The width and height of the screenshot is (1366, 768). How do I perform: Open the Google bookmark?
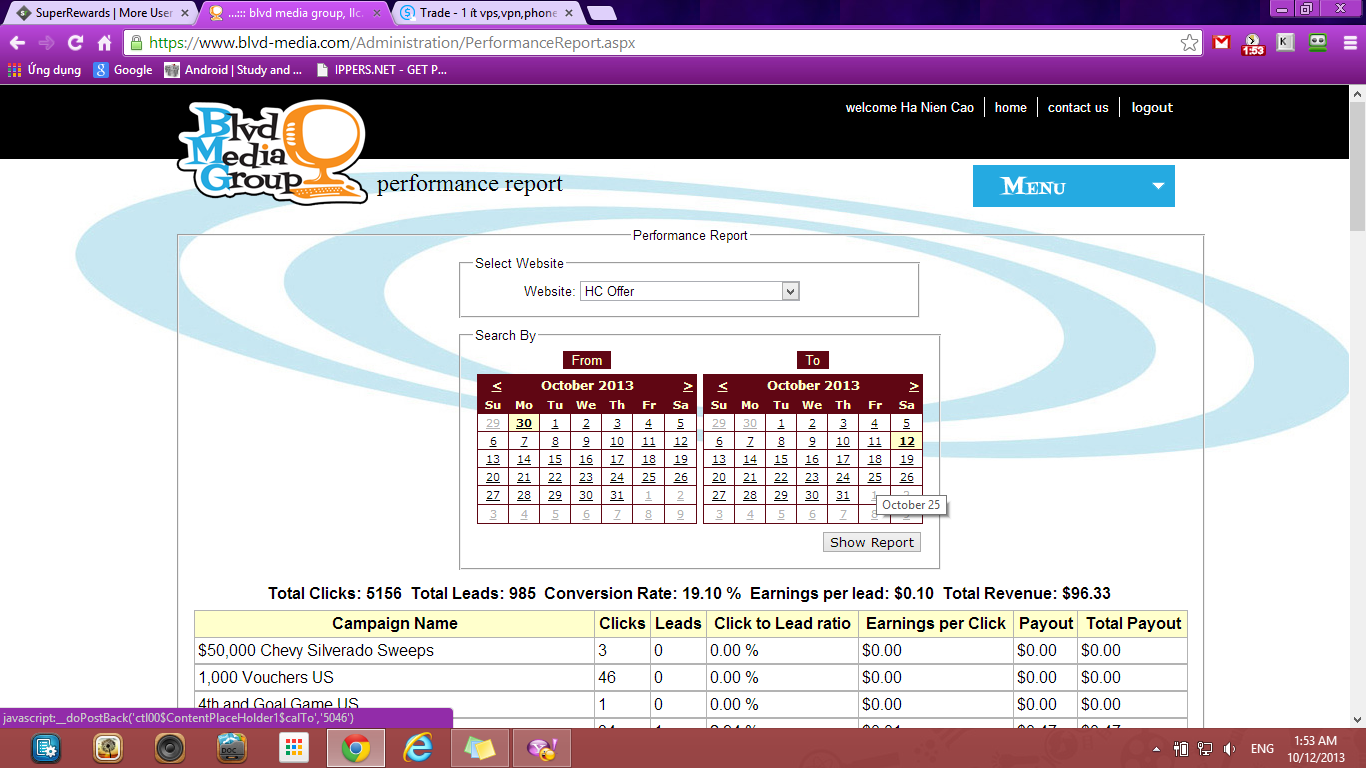pos(123,70)
